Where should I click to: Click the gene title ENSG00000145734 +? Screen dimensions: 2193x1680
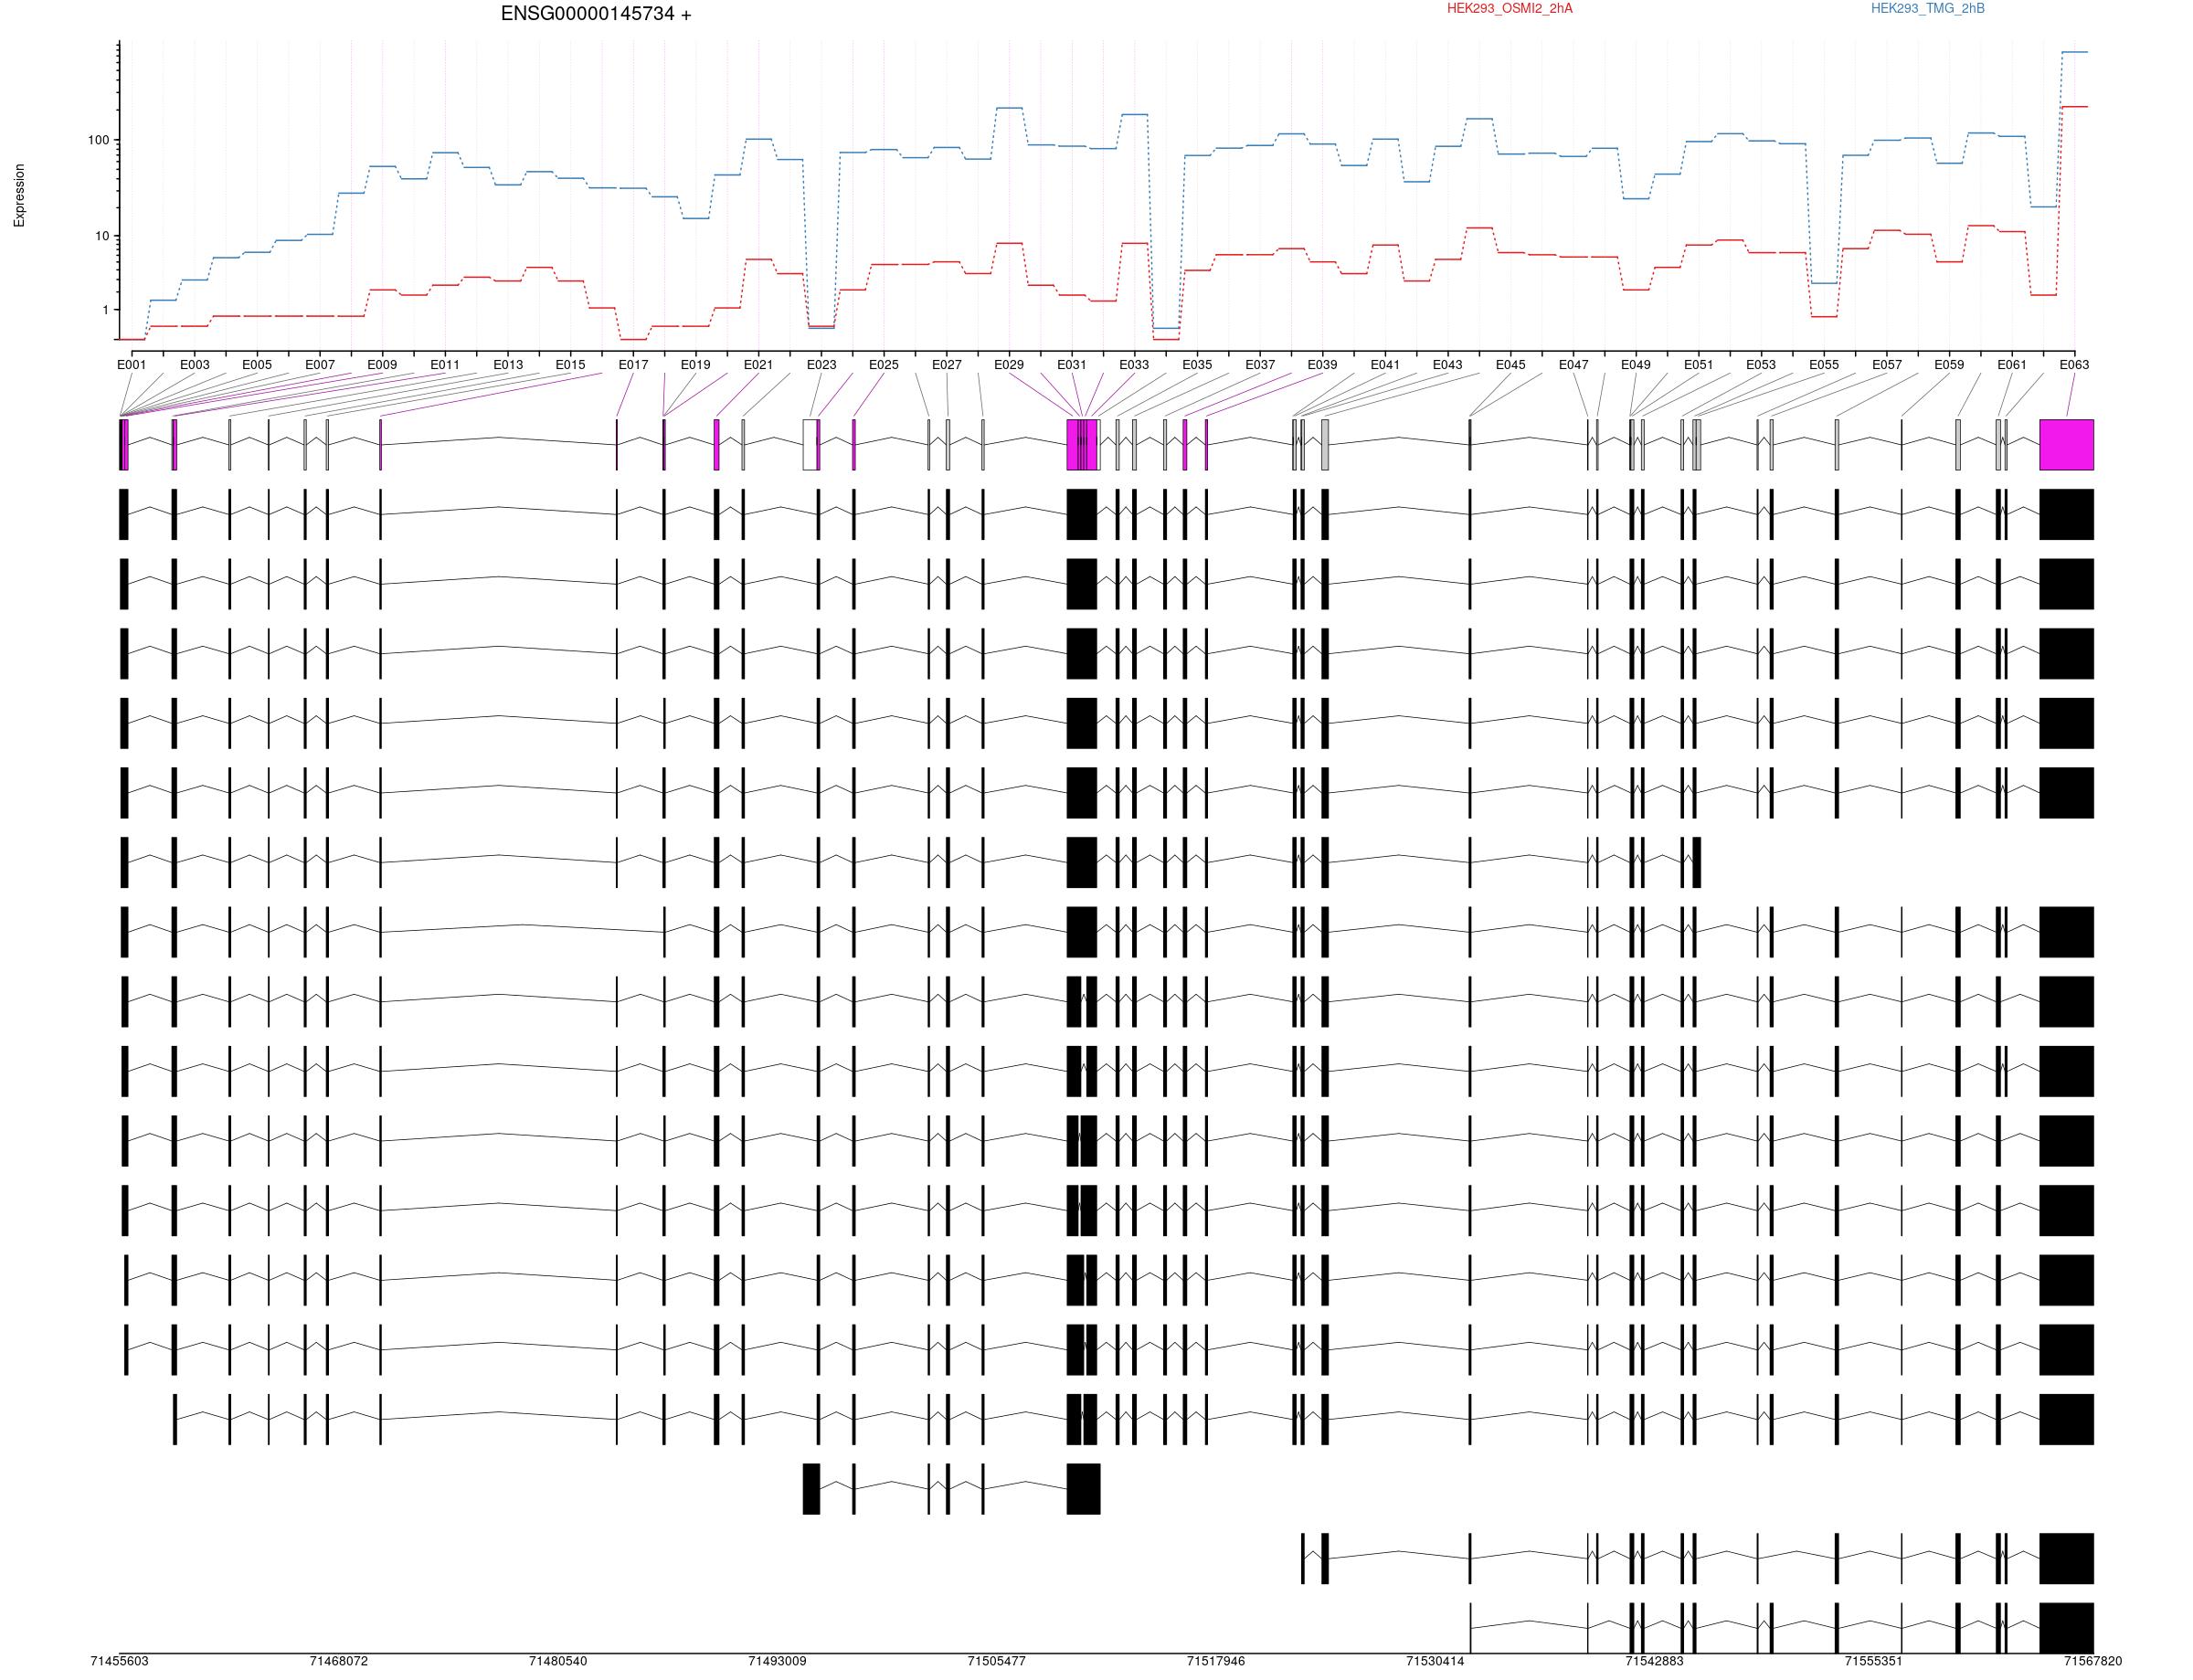(x=596, y=14)
